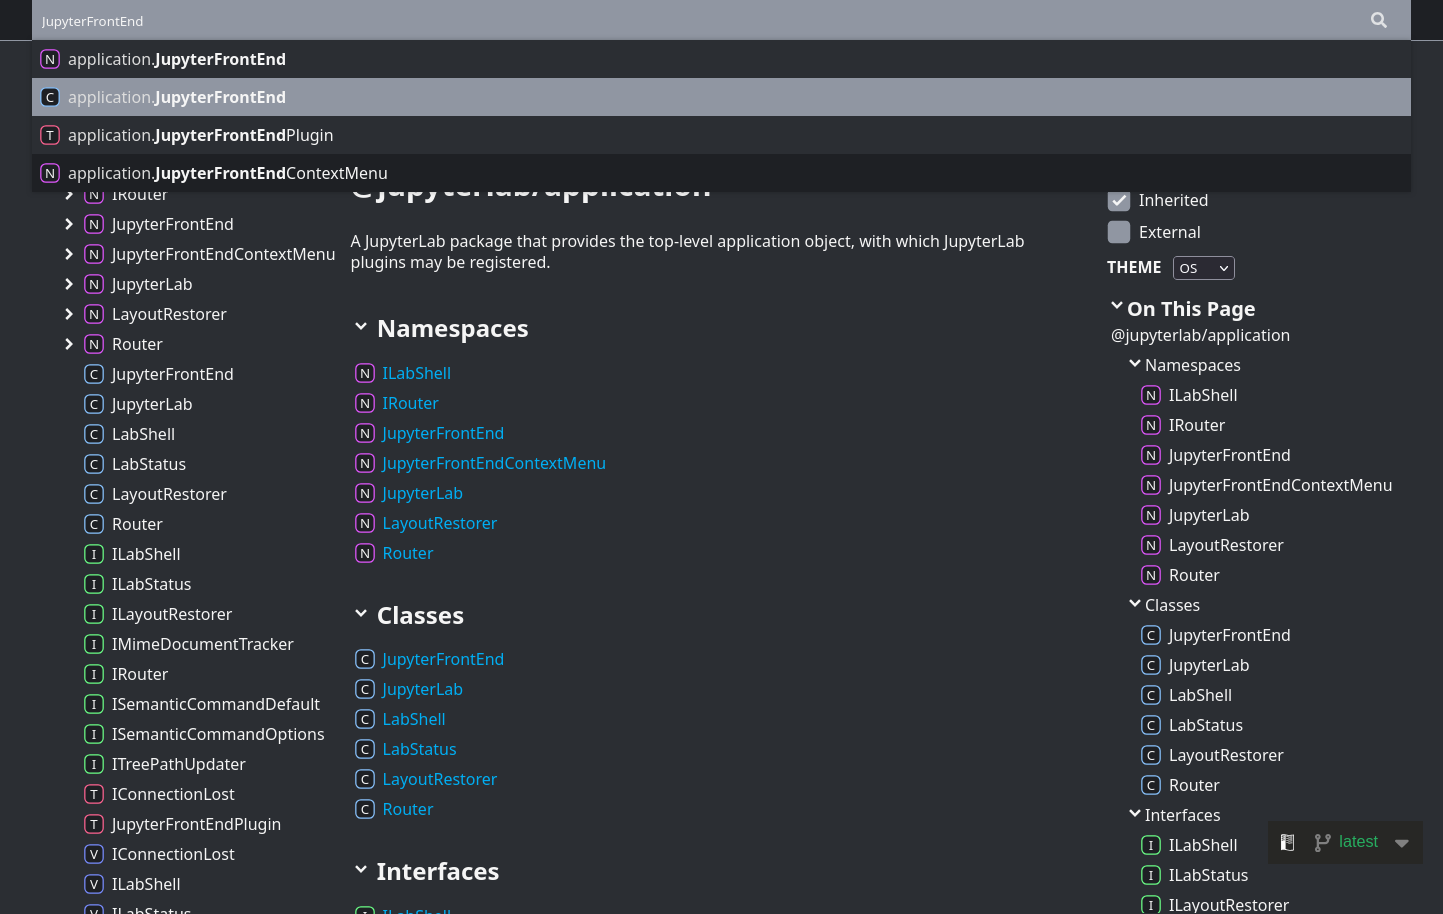Go to LayoutRestorer class in right sidebar

pyautogui.click(x=1226, y=755)
